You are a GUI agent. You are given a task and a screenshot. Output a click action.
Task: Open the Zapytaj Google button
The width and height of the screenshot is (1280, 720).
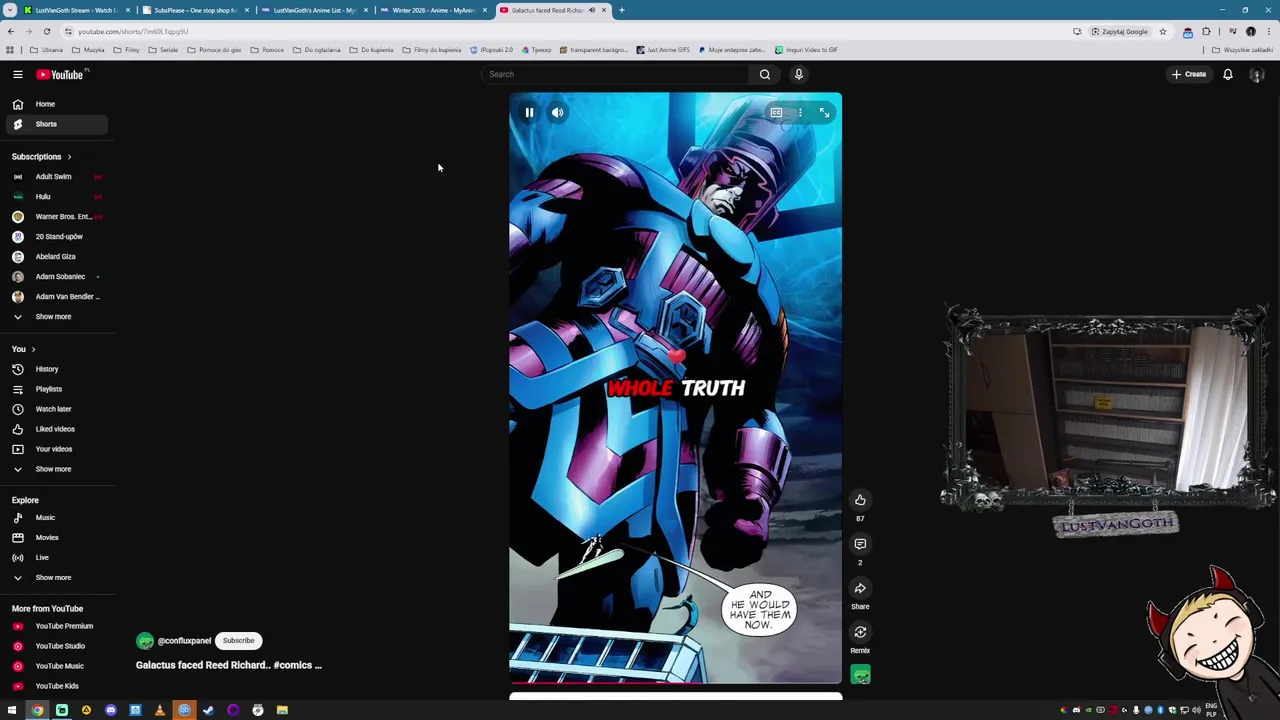(1120, 31)
